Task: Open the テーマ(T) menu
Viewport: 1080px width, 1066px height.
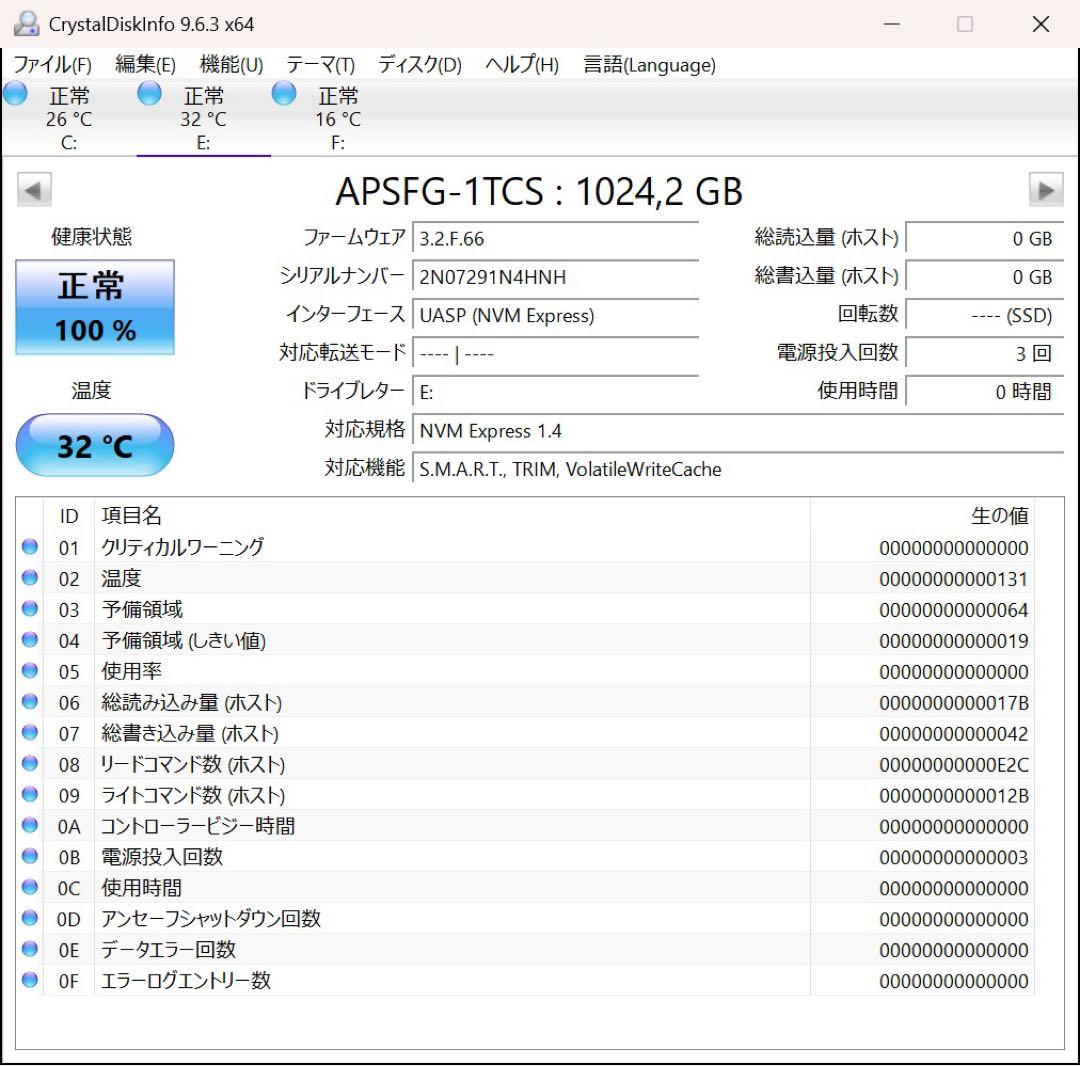Action: point(318,65)
